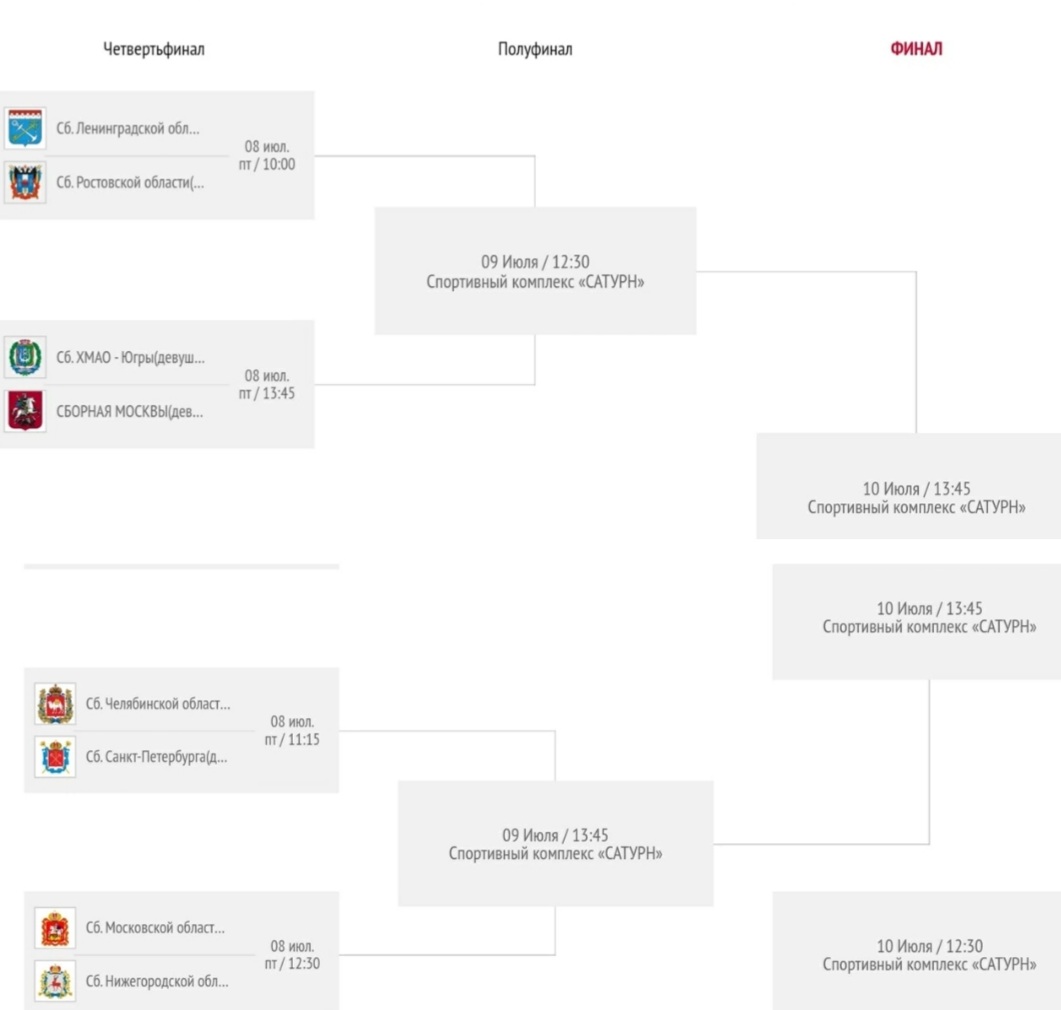
Task: Click the Saint Petersburg team crest icon
Action: point(55,757)
